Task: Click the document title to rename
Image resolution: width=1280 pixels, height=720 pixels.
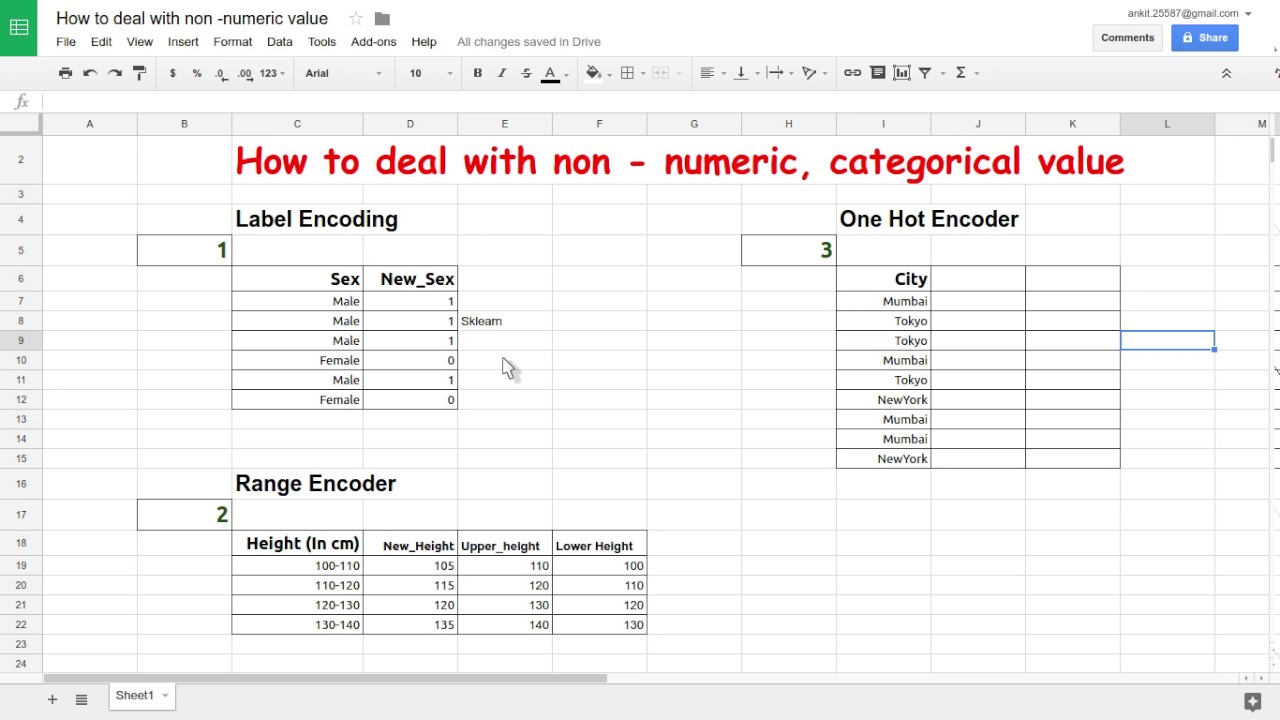Action: [x=192, y=18]
